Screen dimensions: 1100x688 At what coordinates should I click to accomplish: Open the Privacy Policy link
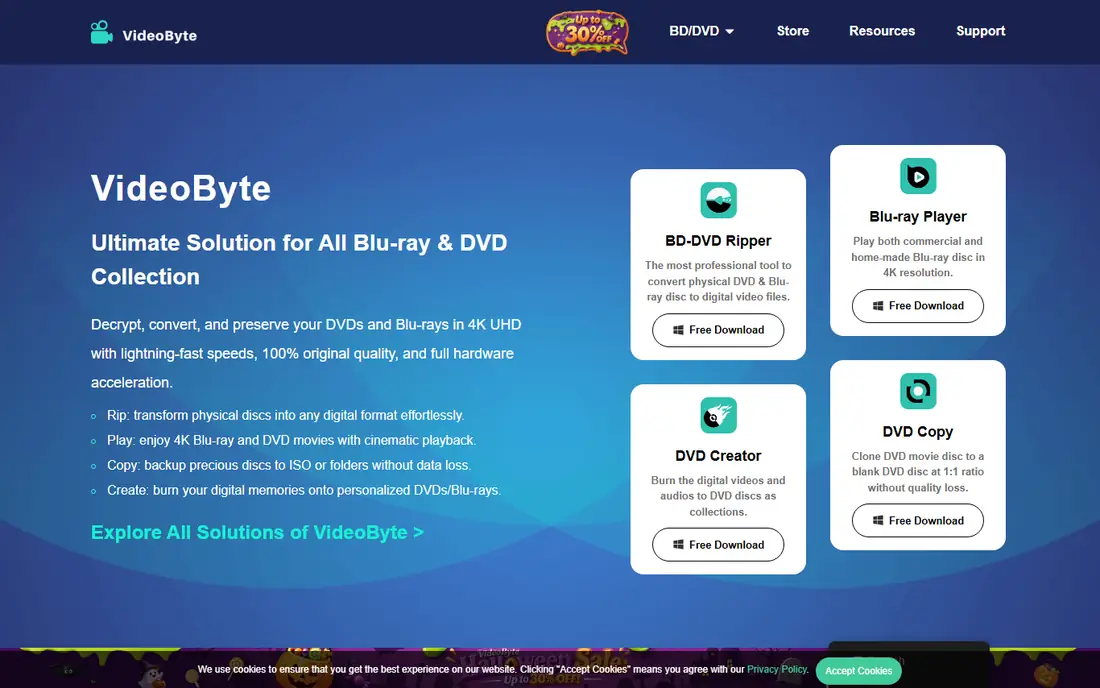pos(777,669)
